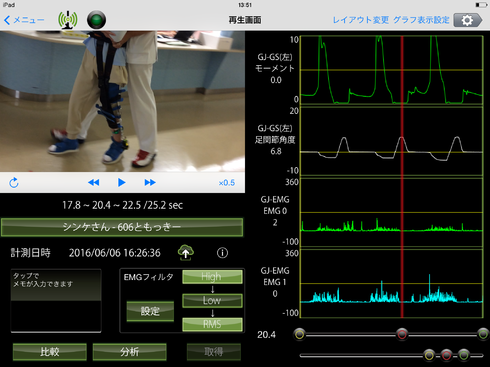This screenshot has height=367, width=490.
Task: Click the yellow start handle on upper slider
Action: (300, 334)
